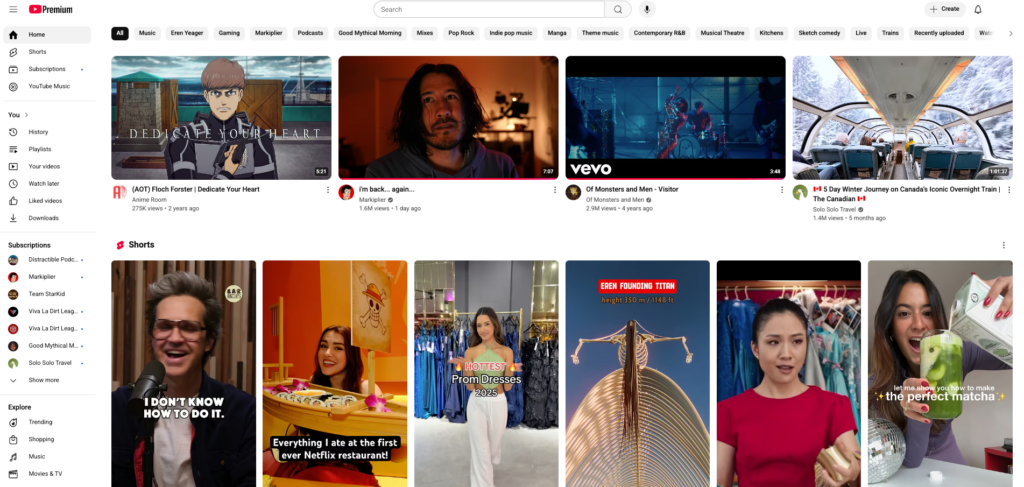Click the search magnifier button

[618, 9]
